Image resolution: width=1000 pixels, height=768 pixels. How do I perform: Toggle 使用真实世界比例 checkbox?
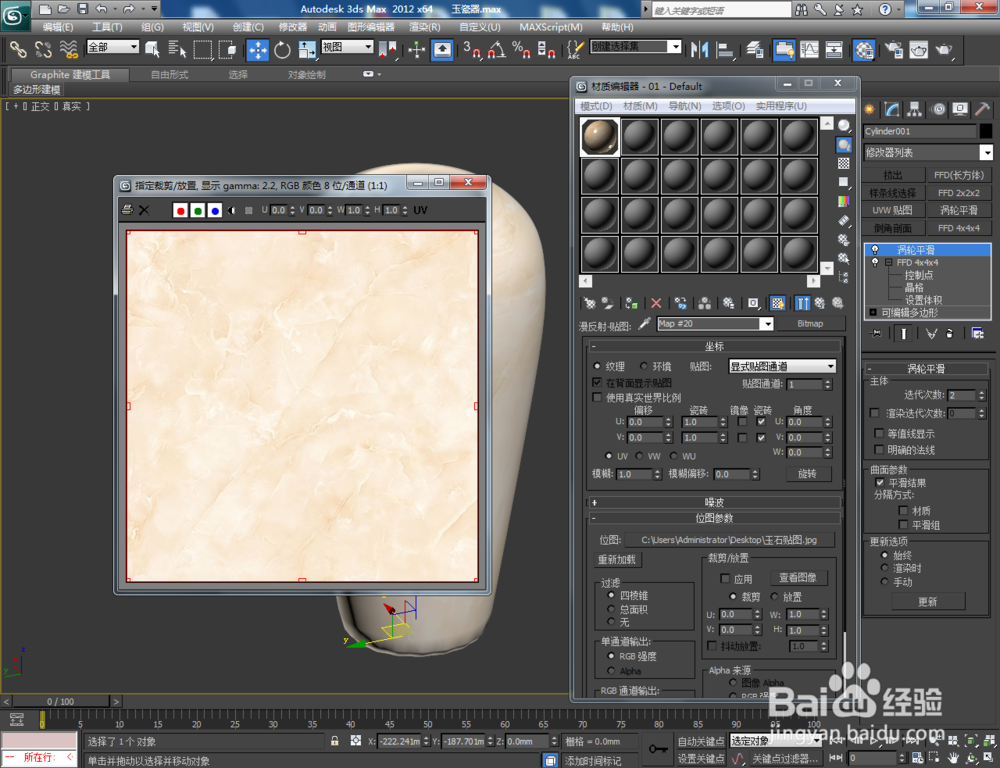pos(597,397)
